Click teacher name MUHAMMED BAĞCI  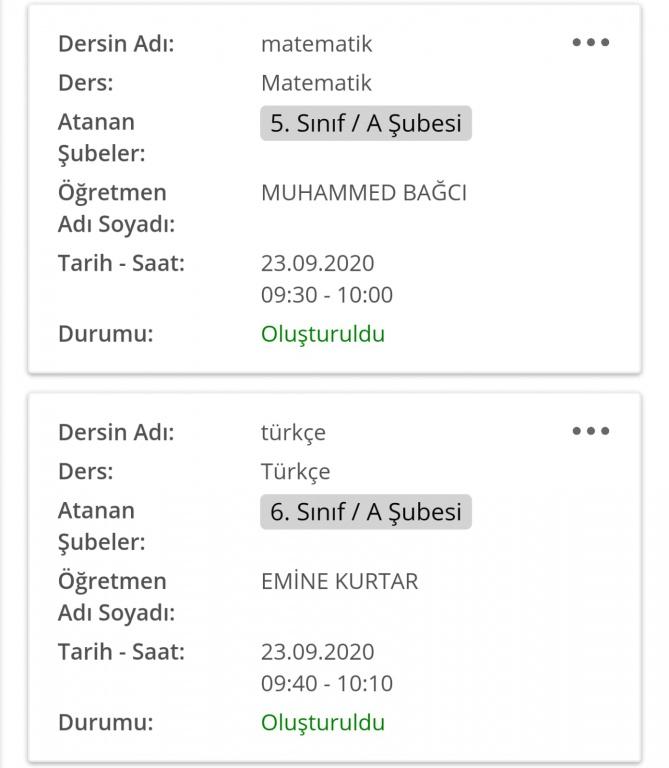click(x=363, y=193)
